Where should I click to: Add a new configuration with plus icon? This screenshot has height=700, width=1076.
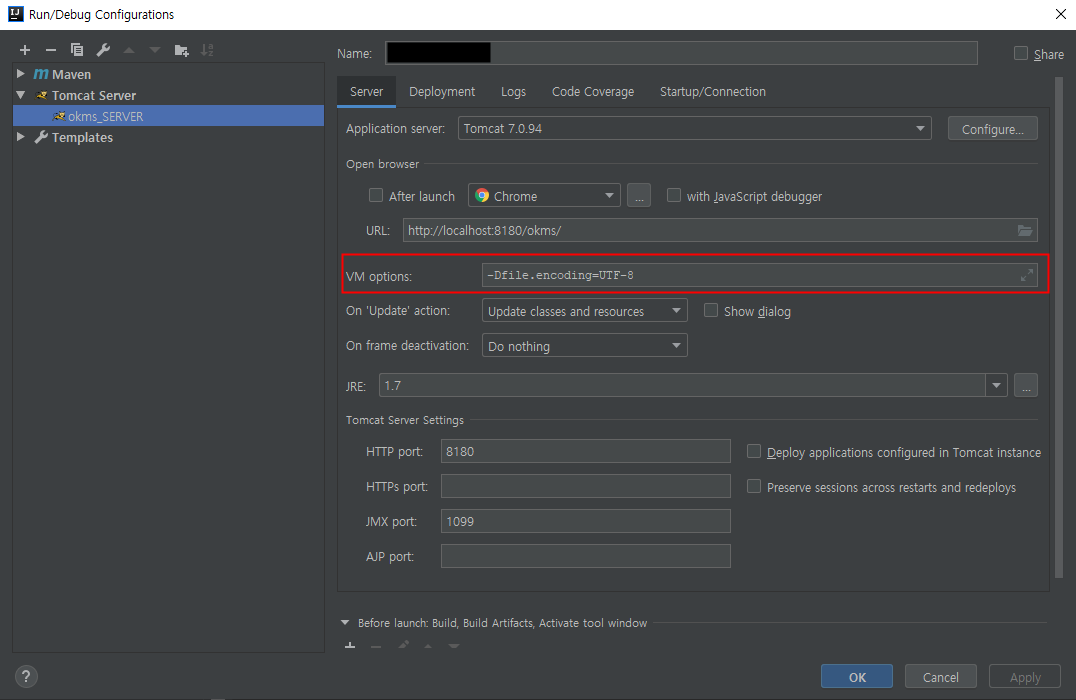[x=25, y=50]
